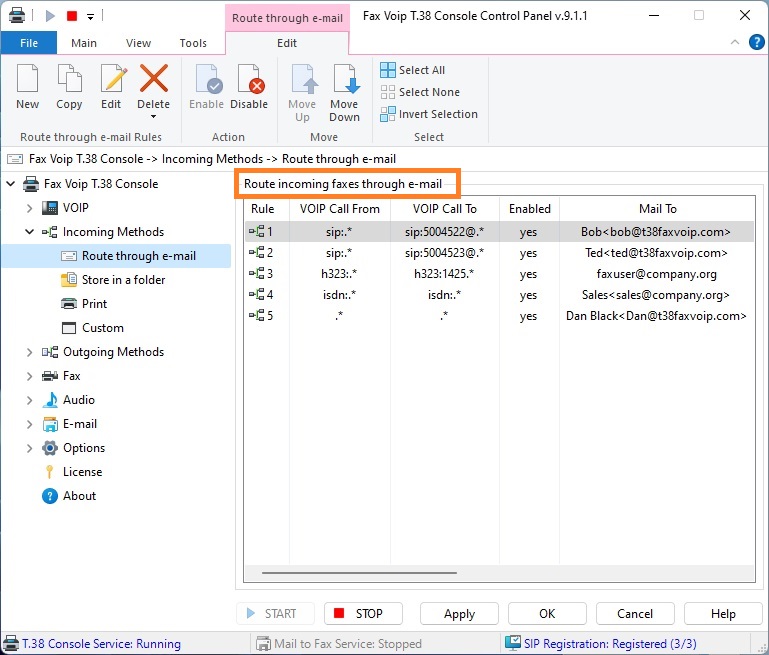Click the Move Down icon
Screen dimensions: 769x655
point(346,78)
